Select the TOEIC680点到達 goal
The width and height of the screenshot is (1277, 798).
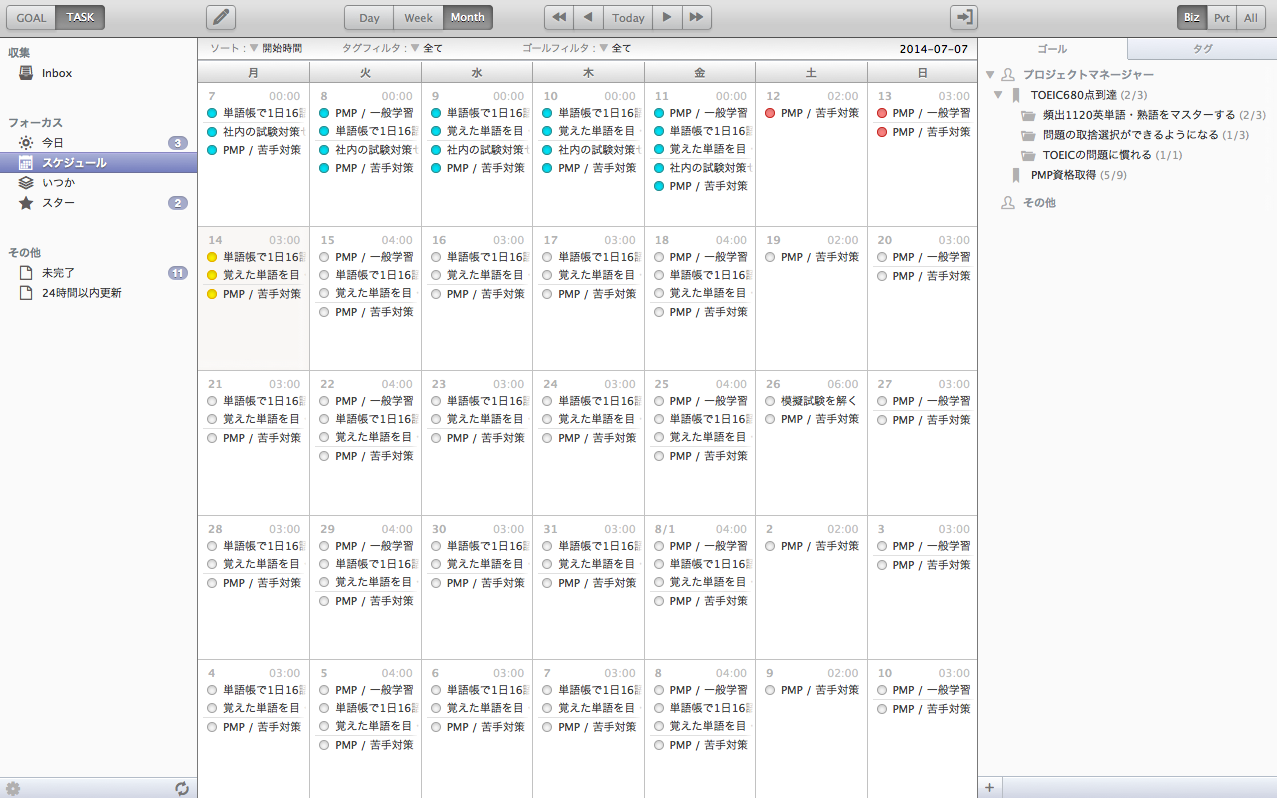click(1074, 95)
